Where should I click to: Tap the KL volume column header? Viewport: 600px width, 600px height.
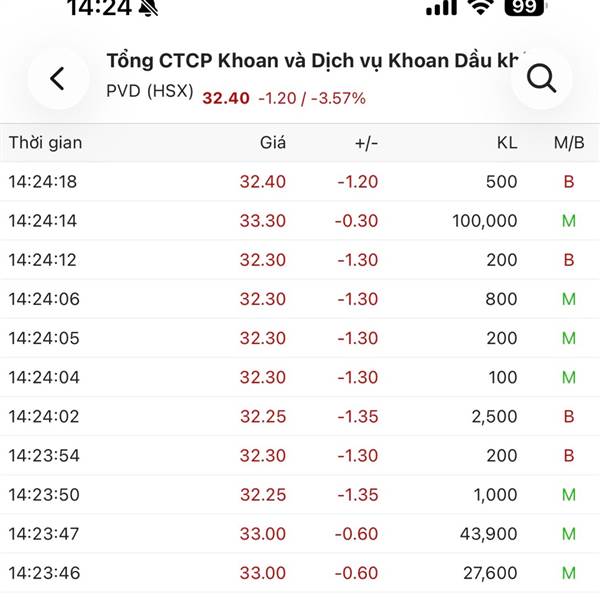coord(507,143)
